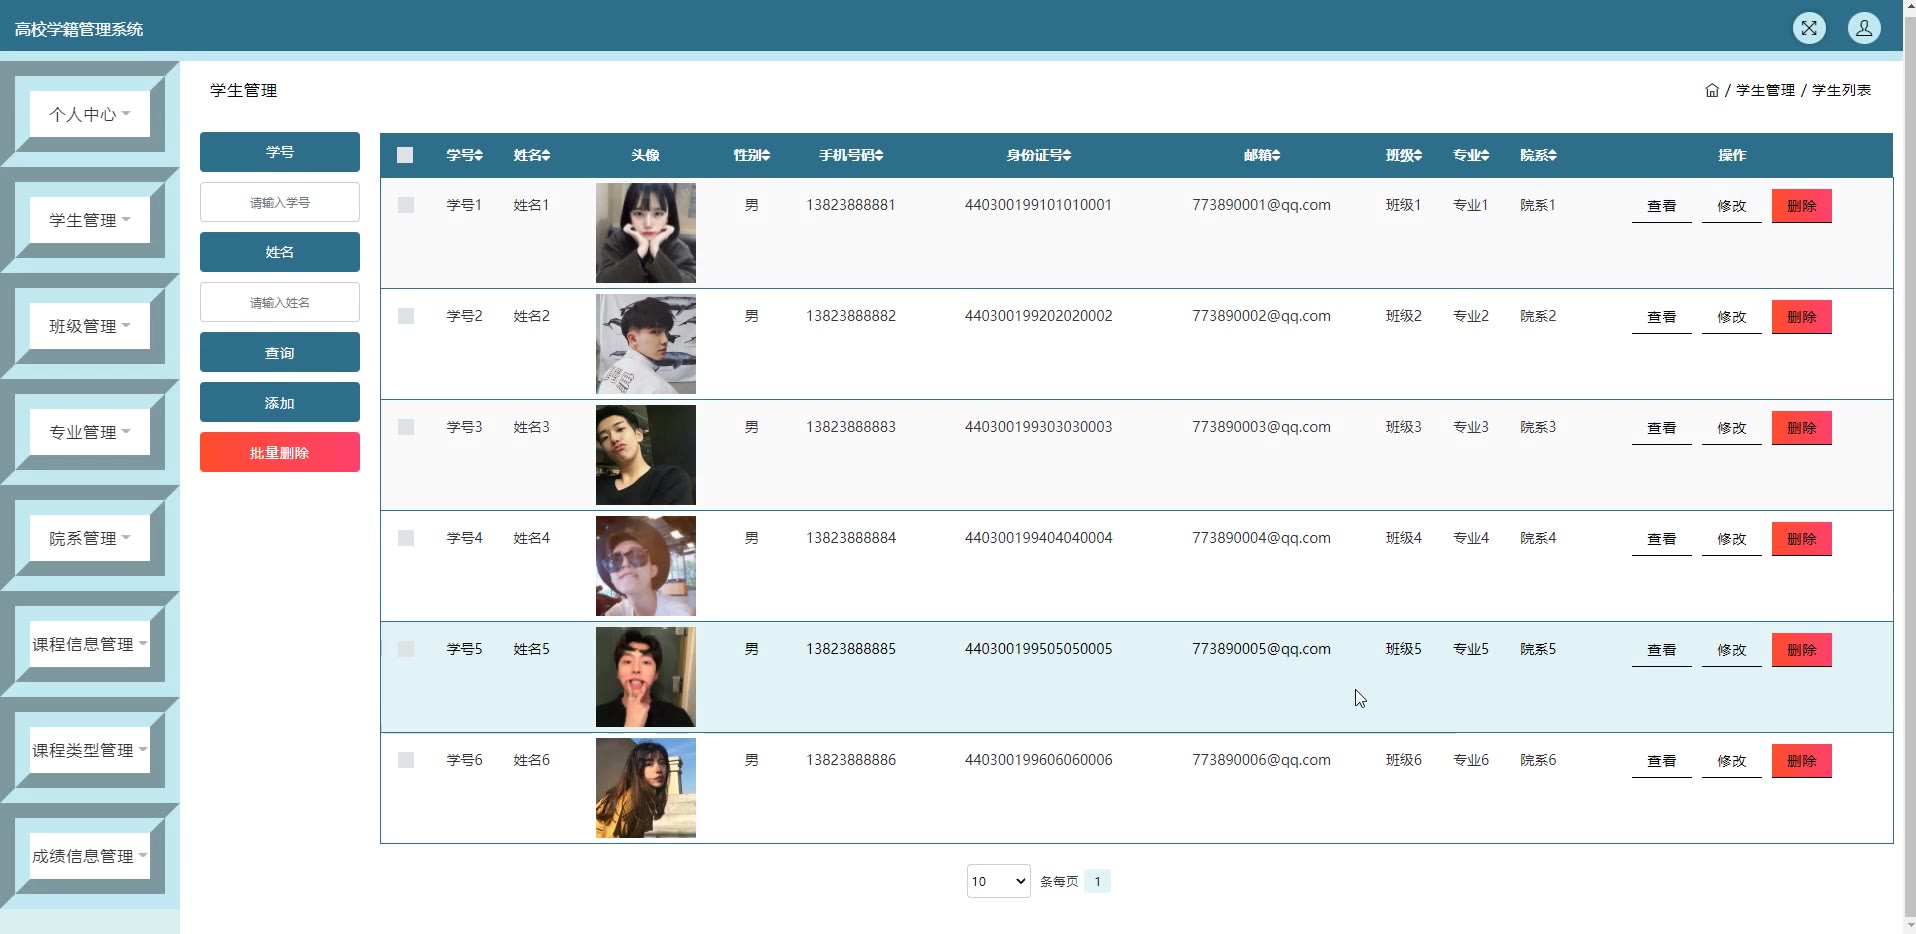Viewport: 1916px width, 934px height.
Task: Click 查看 for student 姓名2
Action: [x=1662, y=317]
